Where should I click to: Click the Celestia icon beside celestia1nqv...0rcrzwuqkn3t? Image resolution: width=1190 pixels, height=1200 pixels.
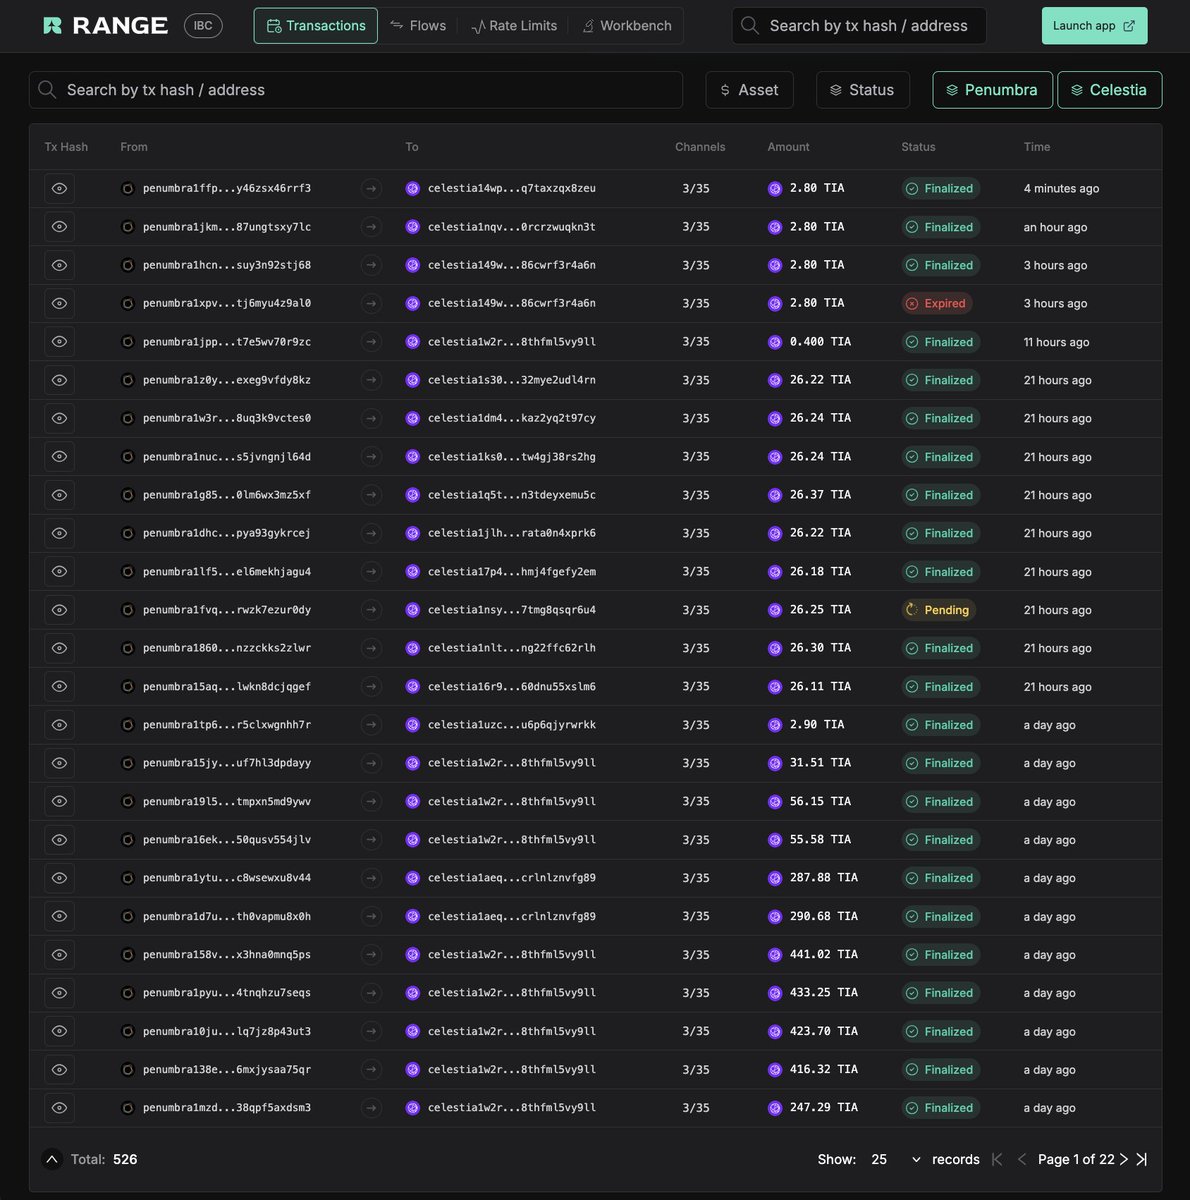412,227
